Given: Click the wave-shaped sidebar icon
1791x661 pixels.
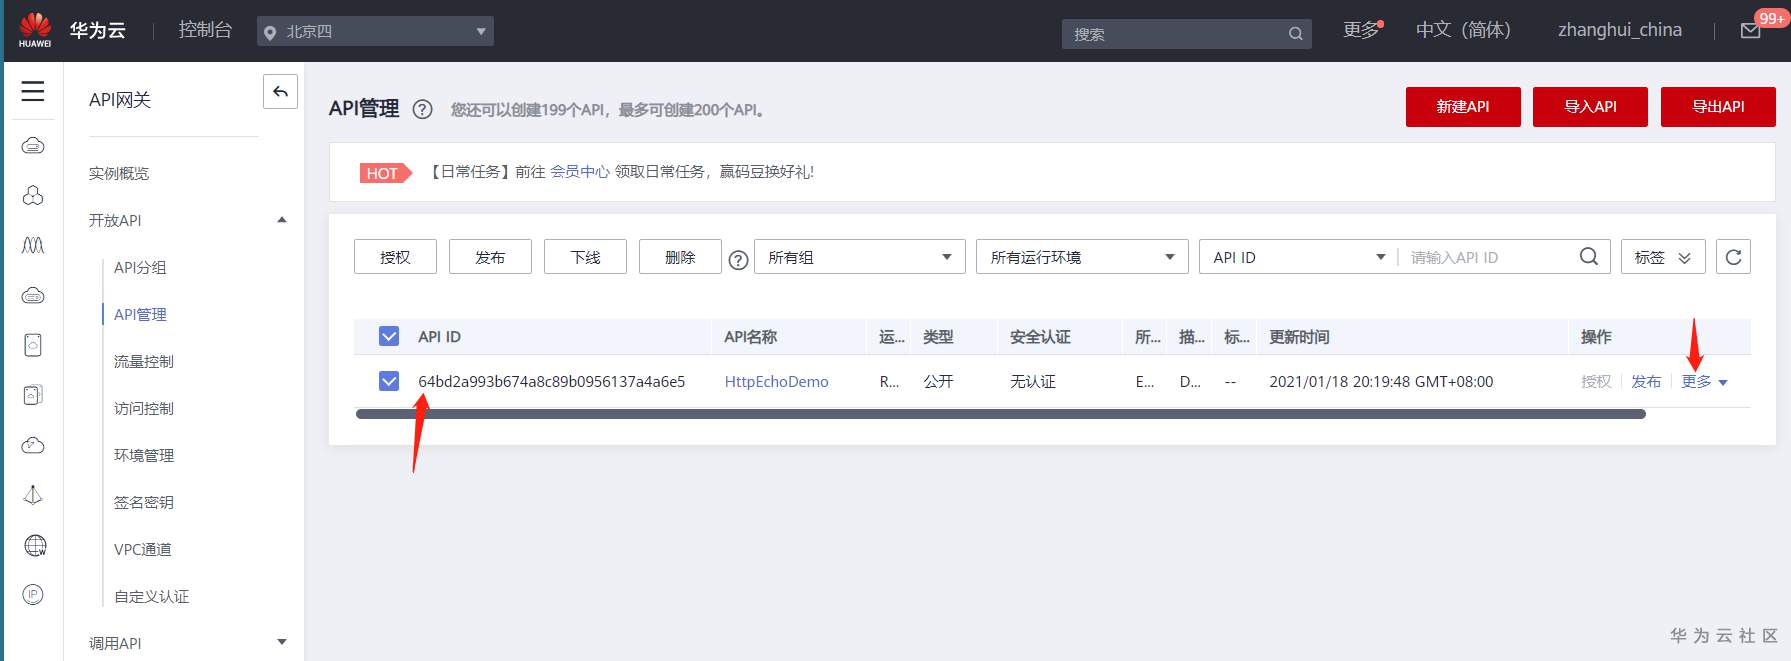Looking at the screenshot, I should [33, 245].
